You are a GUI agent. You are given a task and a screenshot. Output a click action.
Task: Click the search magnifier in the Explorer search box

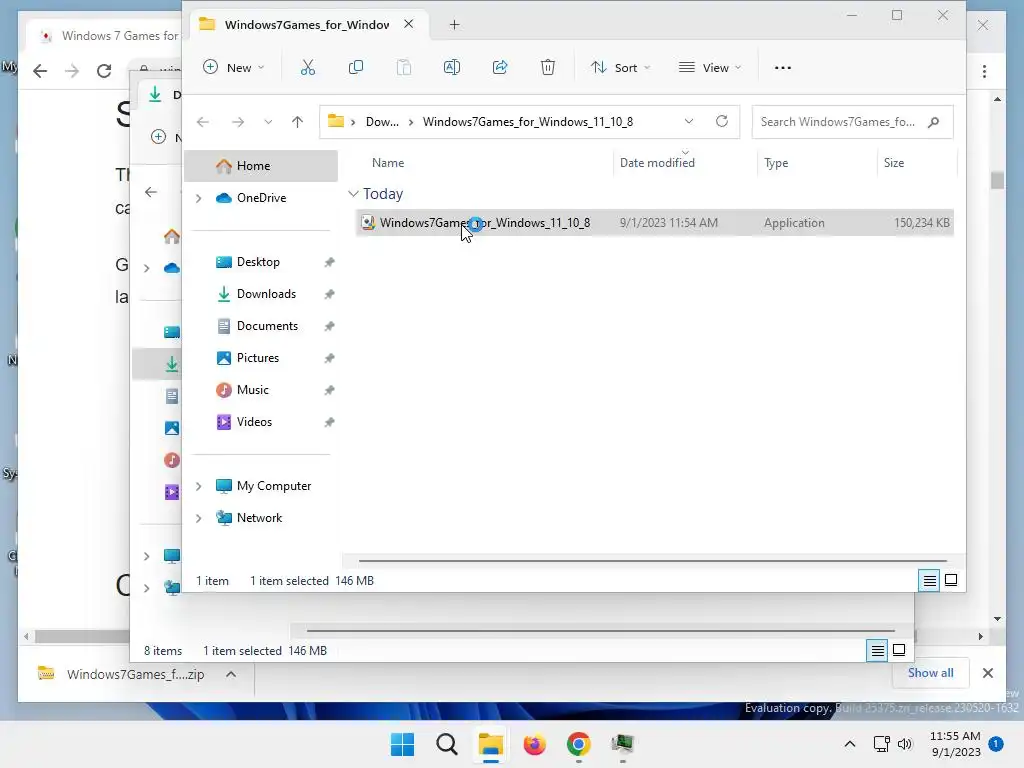(x=934, y=122)
